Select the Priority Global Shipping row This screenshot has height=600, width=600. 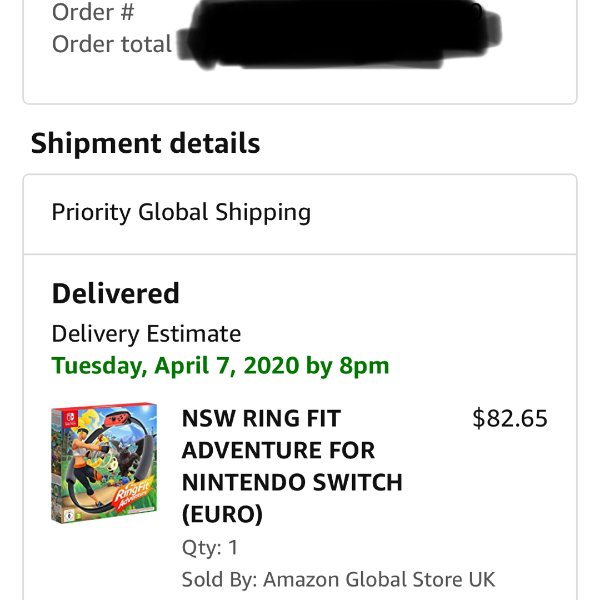300,214
